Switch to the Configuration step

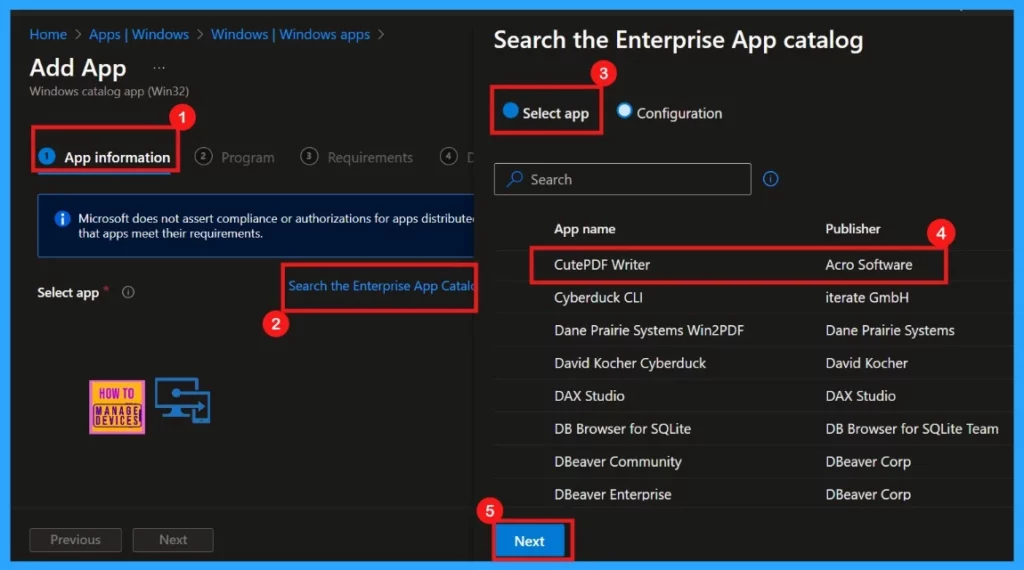click(x=669, y=113)
